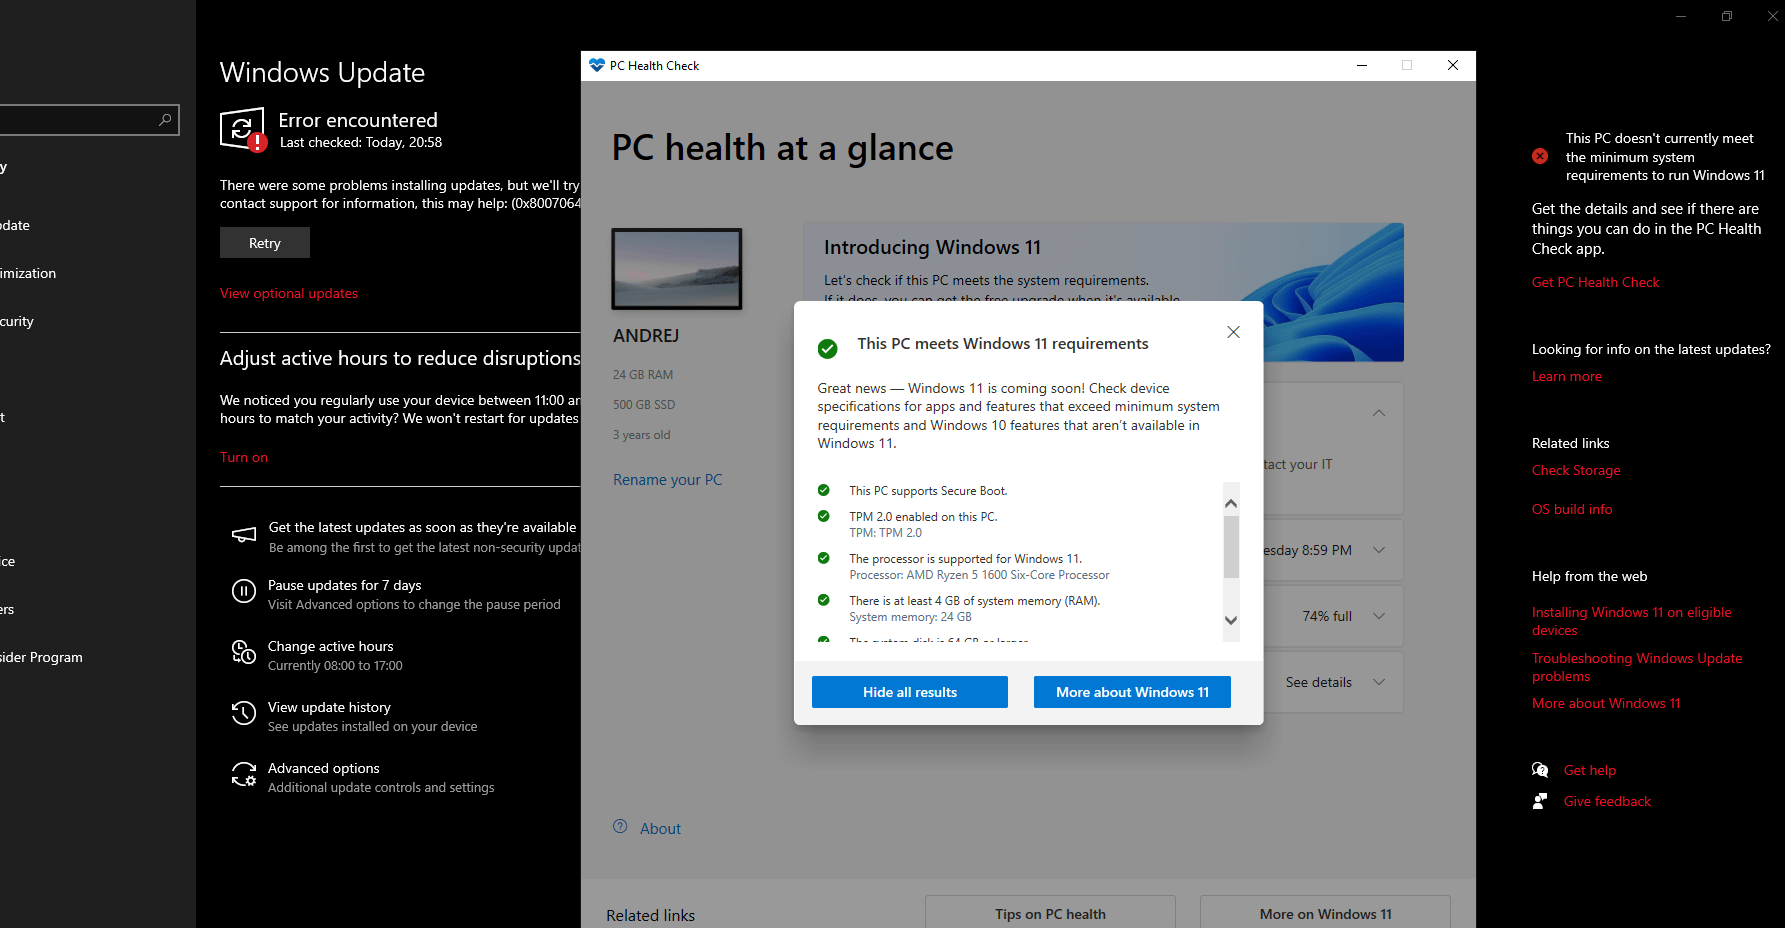Click Hide all results button

coord(910,692)
